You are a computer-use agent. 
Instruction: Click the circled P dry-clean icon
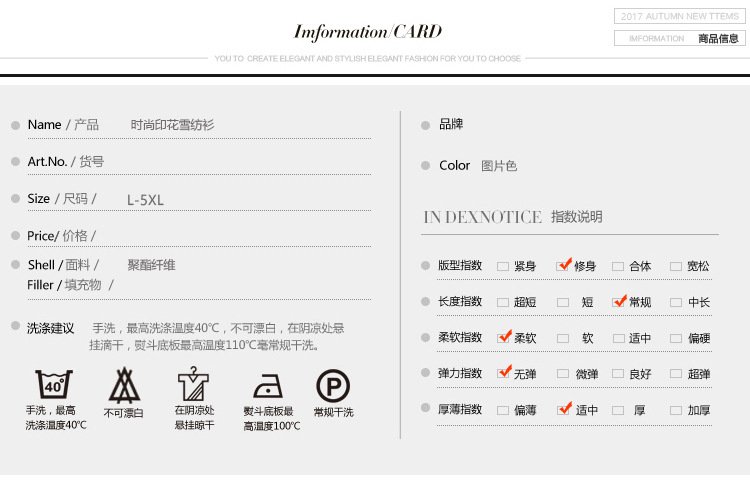point(333,385)
